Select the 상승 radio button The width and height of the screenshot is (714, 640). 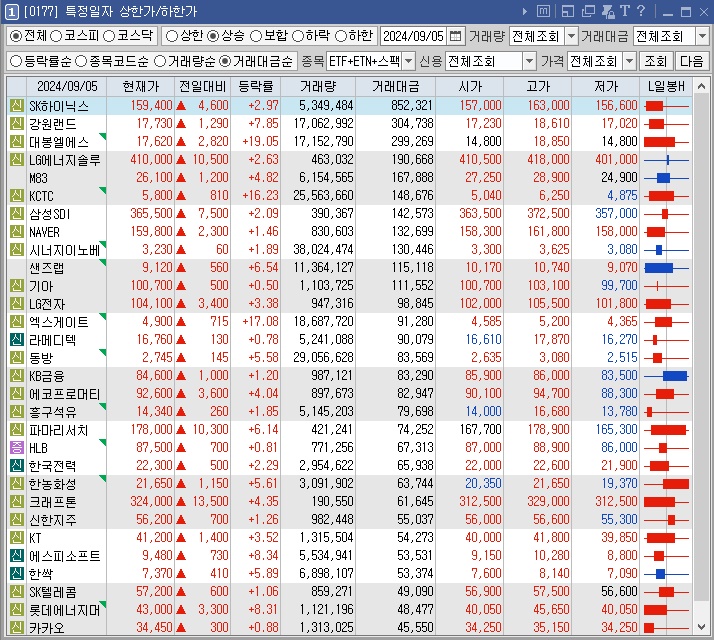point(213,36)
